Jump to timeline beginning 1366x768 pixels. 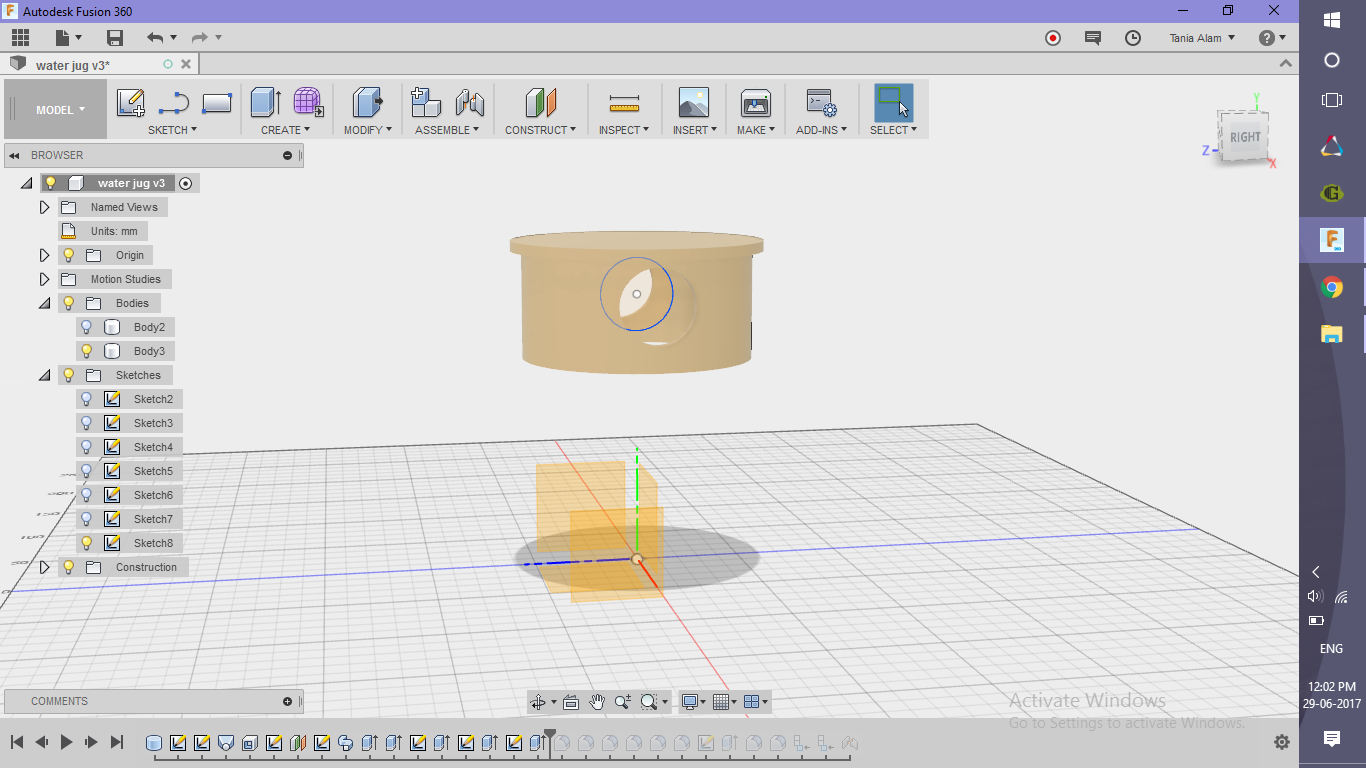[17, 742]
